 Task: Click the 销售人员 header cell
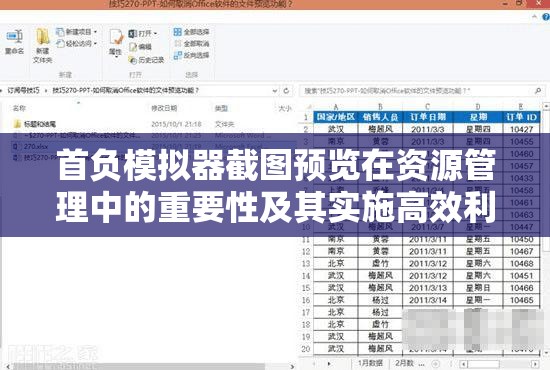tap(380, 117)
